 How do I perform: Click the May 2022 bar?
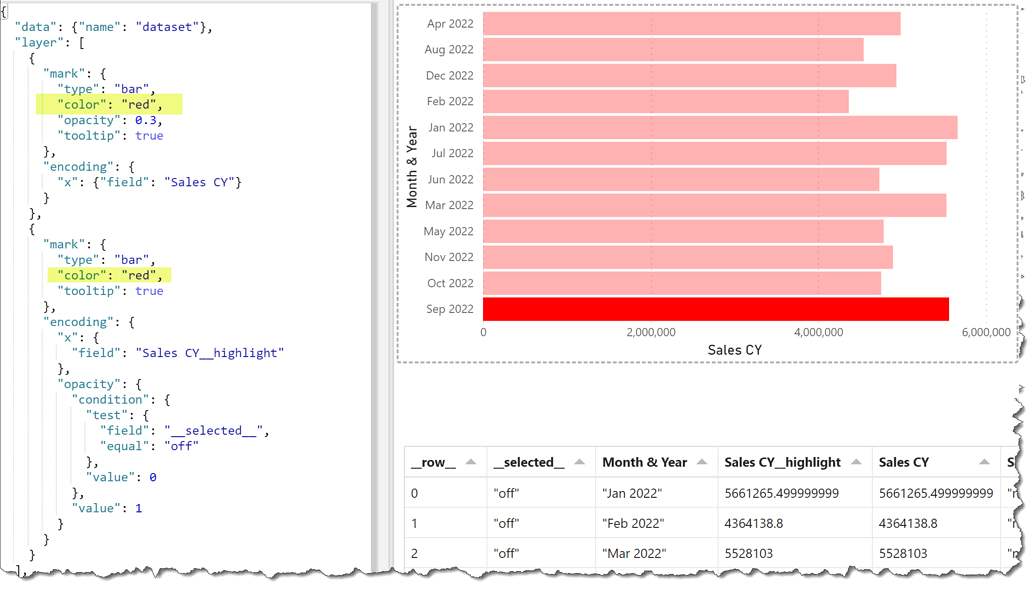[x=683, y=231]
